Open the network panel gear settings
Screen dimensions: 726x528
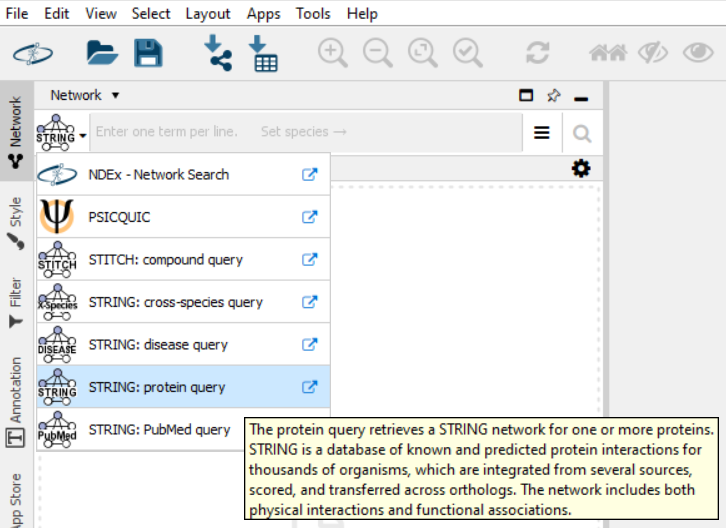pyautogui.click(x=581, y=168)
